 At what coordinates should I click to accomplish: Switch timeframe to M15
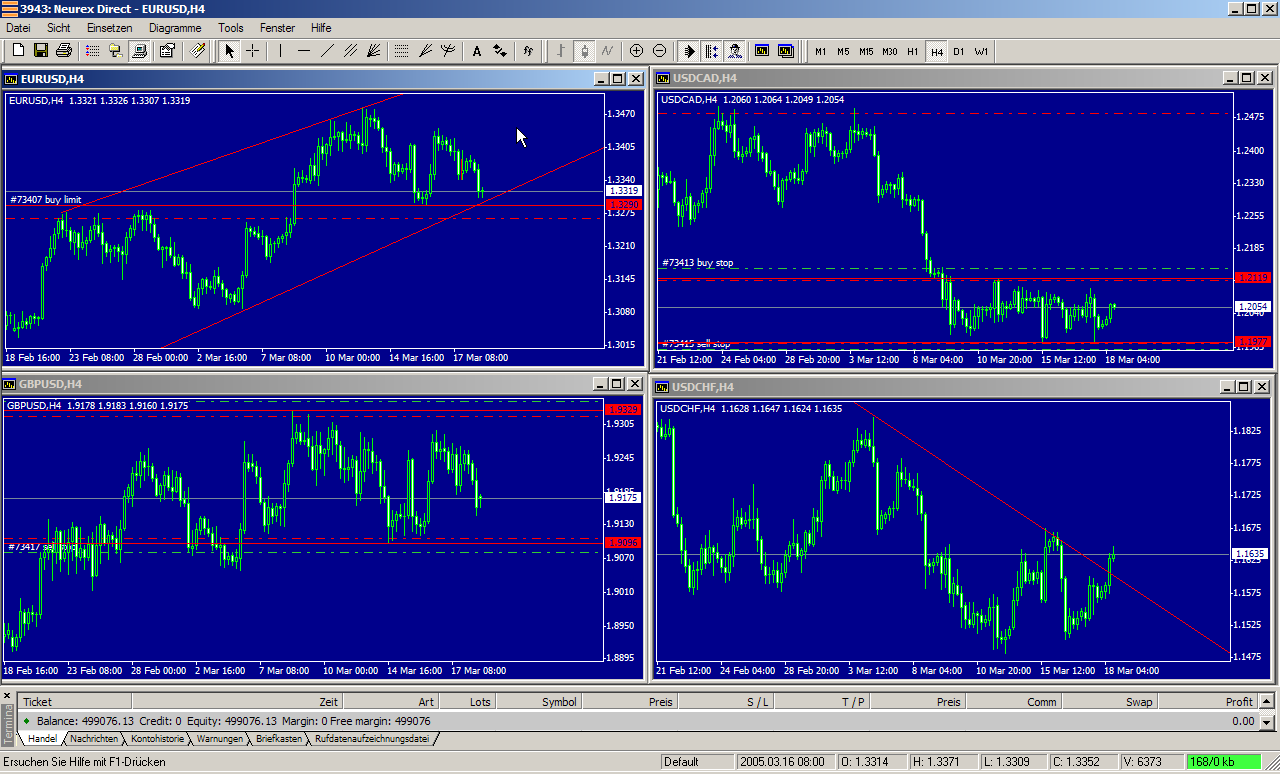point(866,51)
